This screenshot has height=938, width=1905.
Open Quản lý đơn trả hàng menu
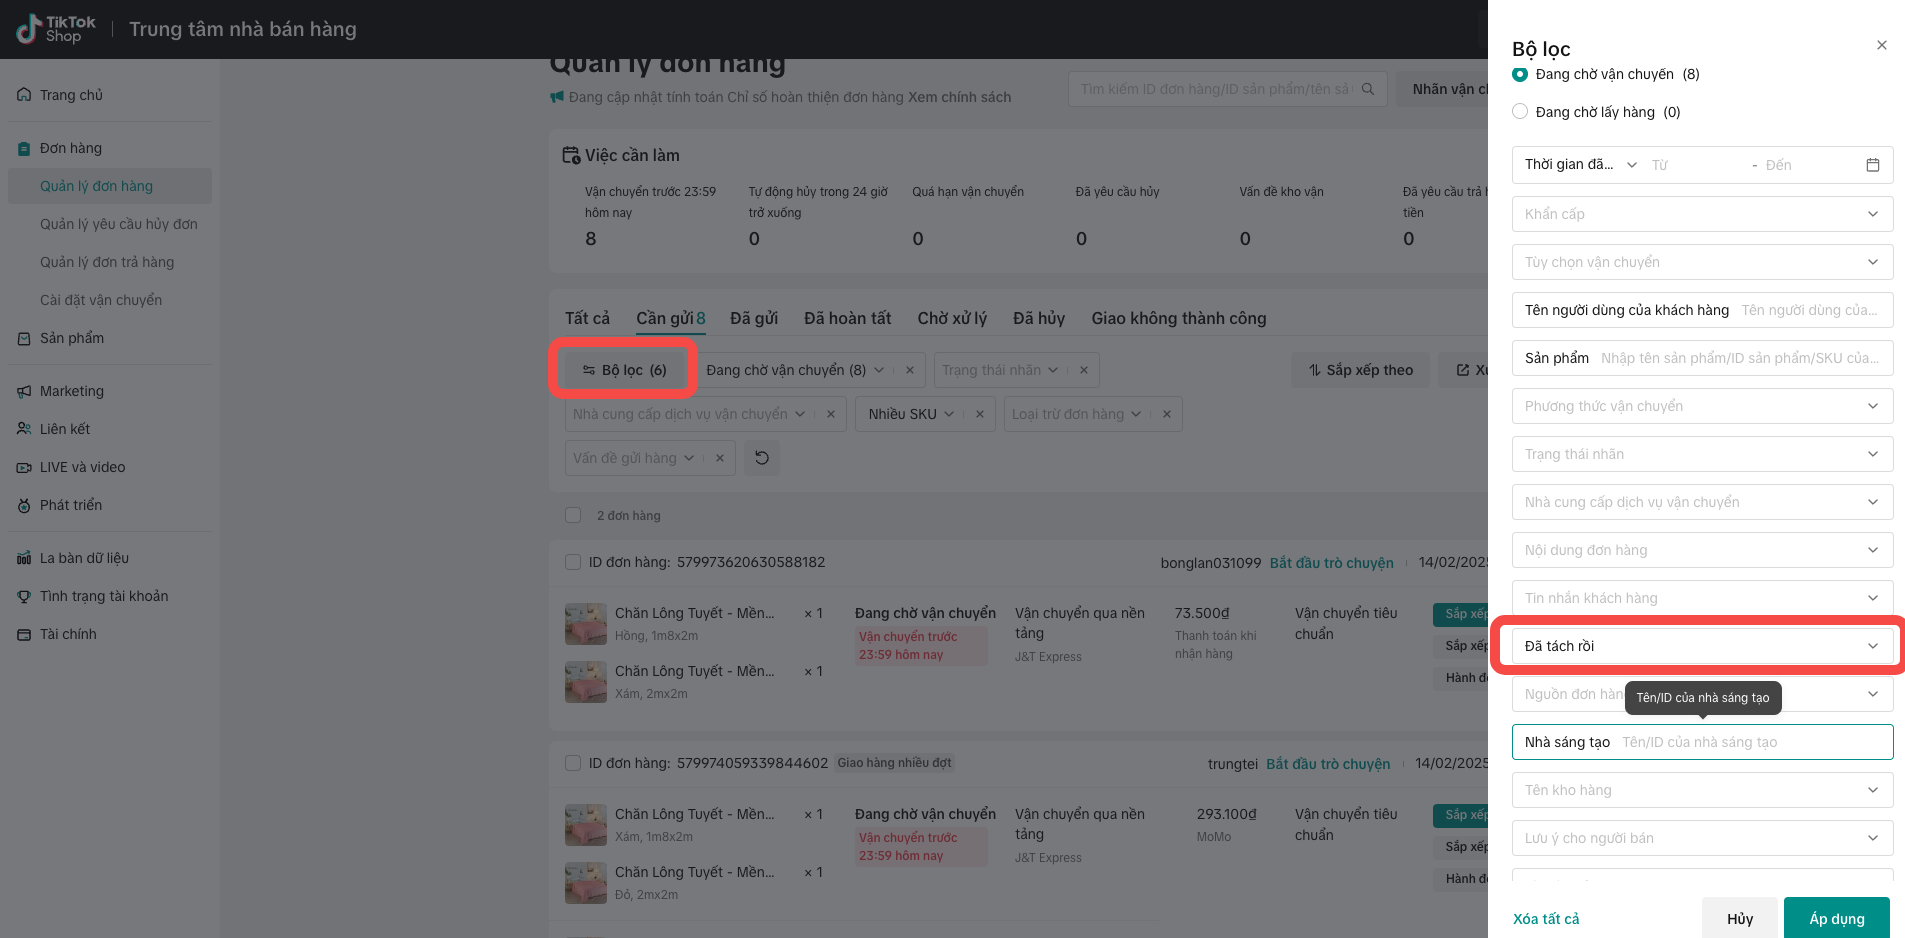pos(107,262)
